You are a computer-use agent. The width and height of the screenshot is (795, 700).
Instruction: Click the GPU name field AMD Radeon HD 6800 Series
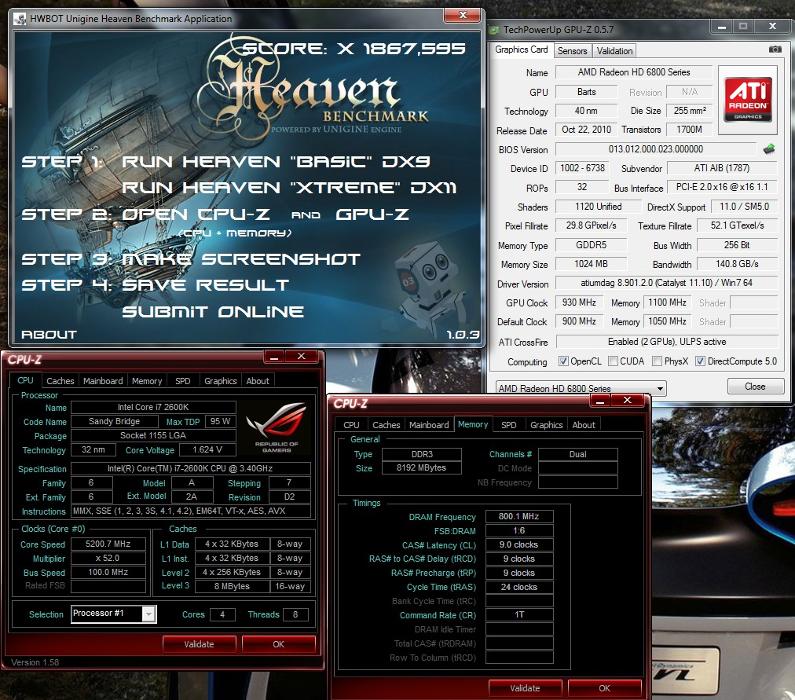(634, 72)
